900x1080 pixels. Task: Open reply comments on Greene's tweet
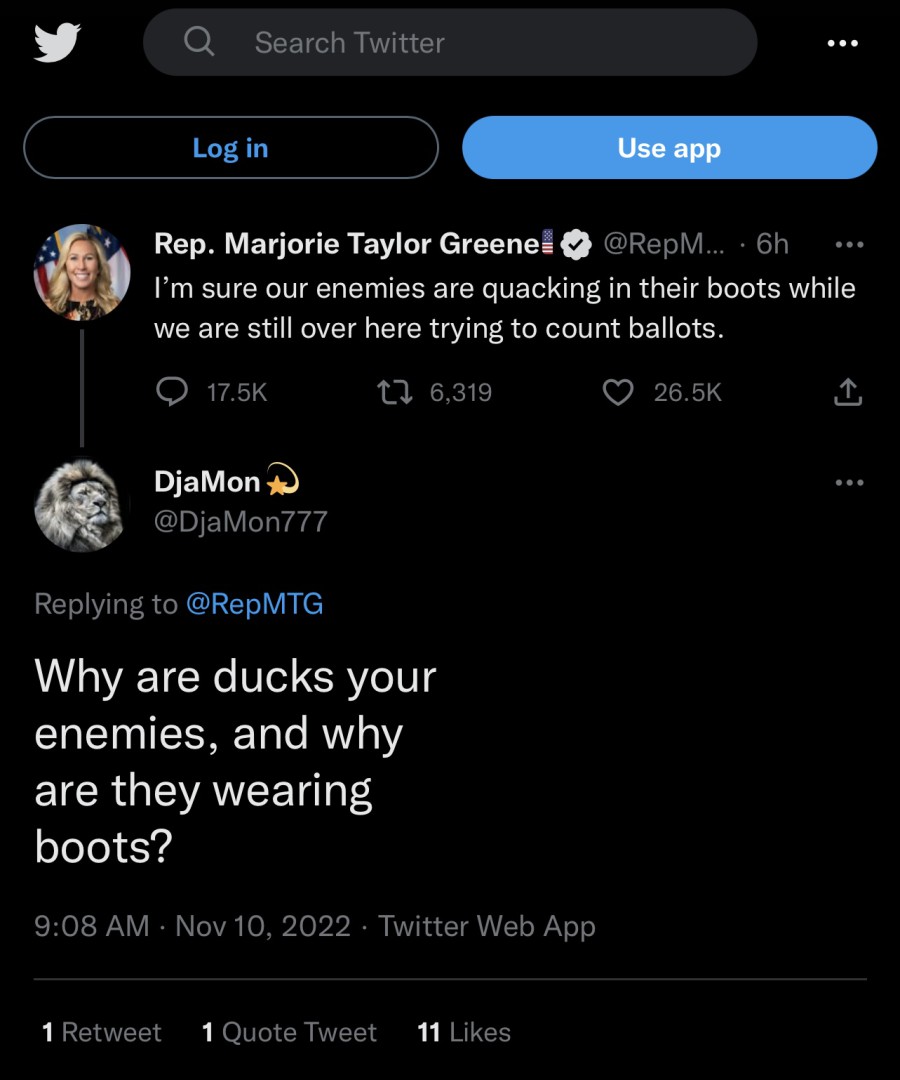pyautogui.click(x=174, y=393)
